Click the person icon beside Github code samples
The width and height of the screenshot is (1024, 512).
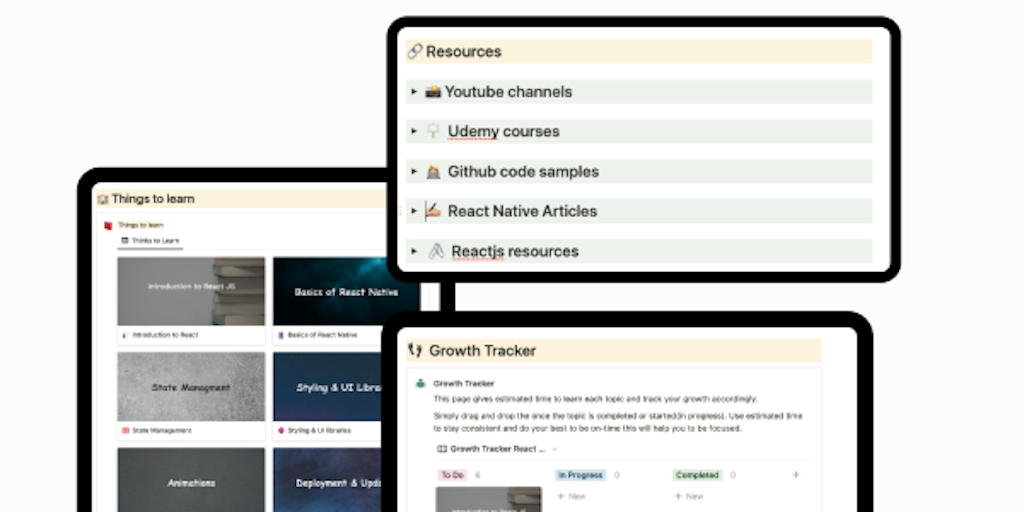(433, 172)
